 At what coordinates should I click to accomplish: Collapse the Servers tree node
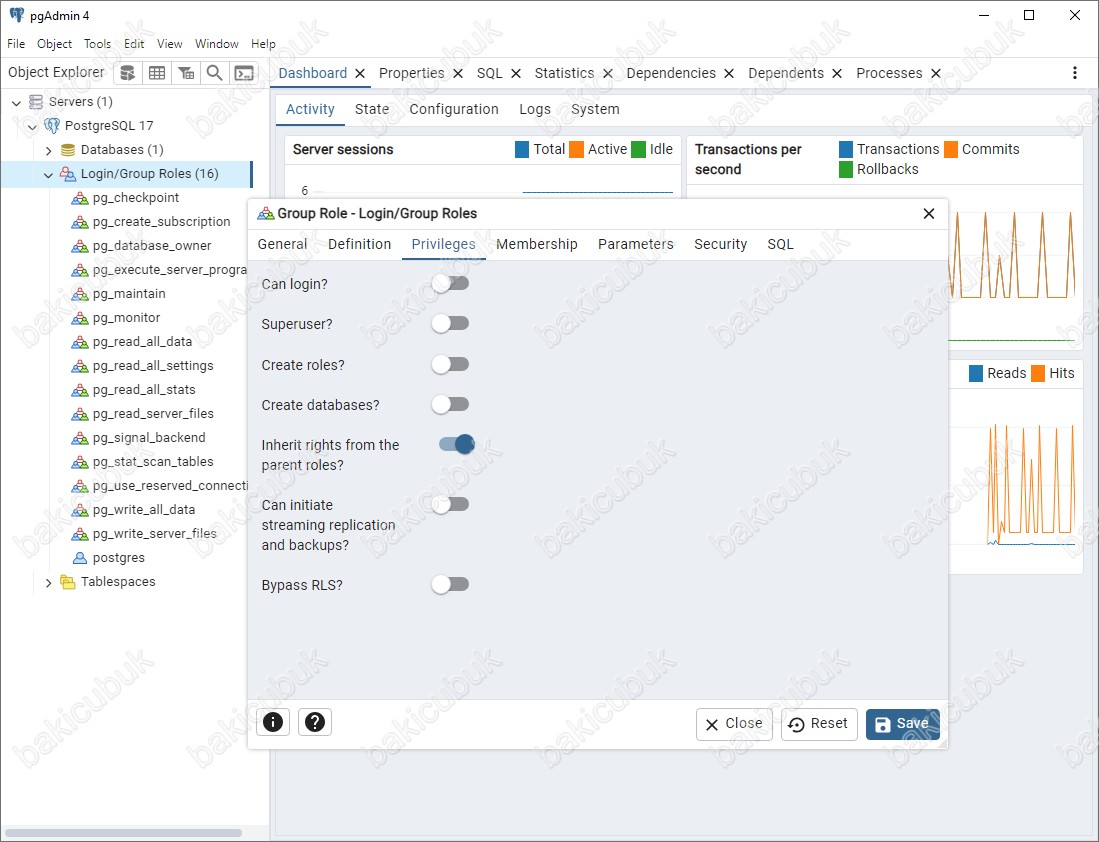coord(16,103)
